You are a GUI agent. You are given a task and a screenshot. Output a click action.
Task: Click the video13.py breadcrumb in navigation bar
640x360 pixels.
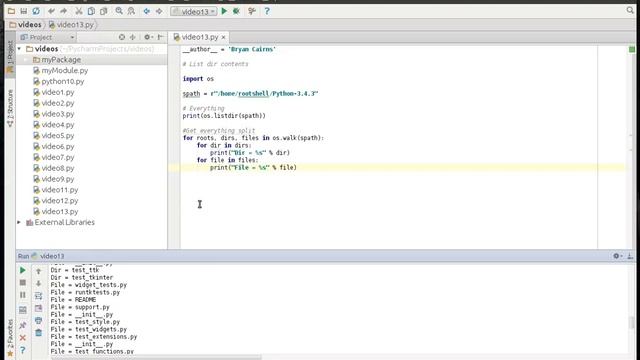tap(71, 24)
